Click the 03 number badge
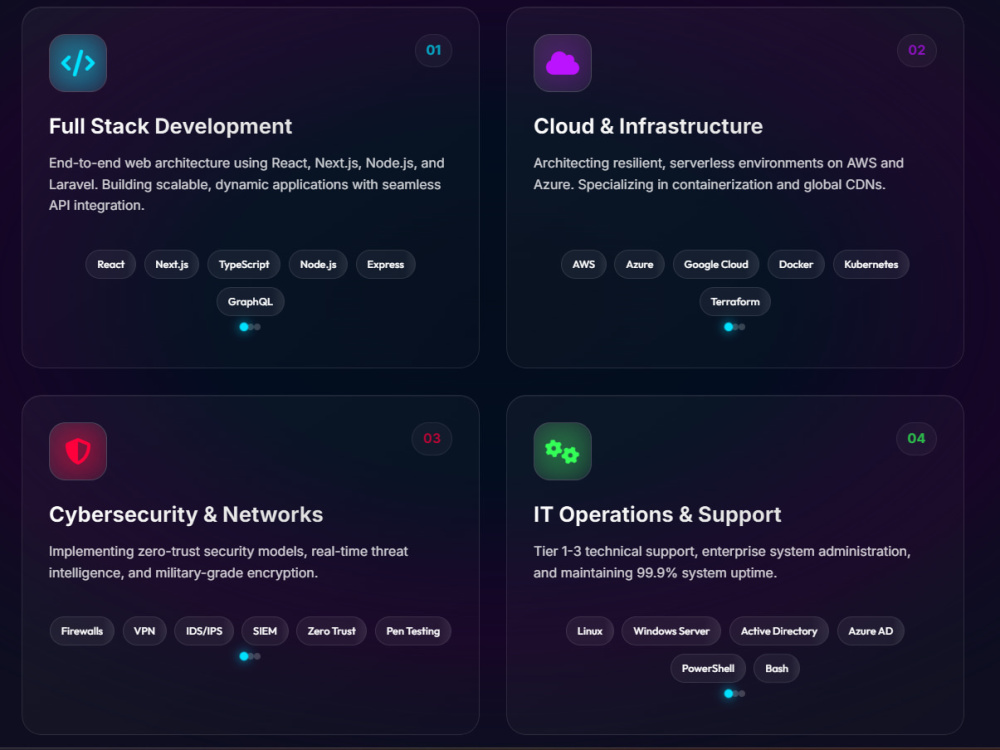This screenshot has height=750, width=1000. coord(432,438)
